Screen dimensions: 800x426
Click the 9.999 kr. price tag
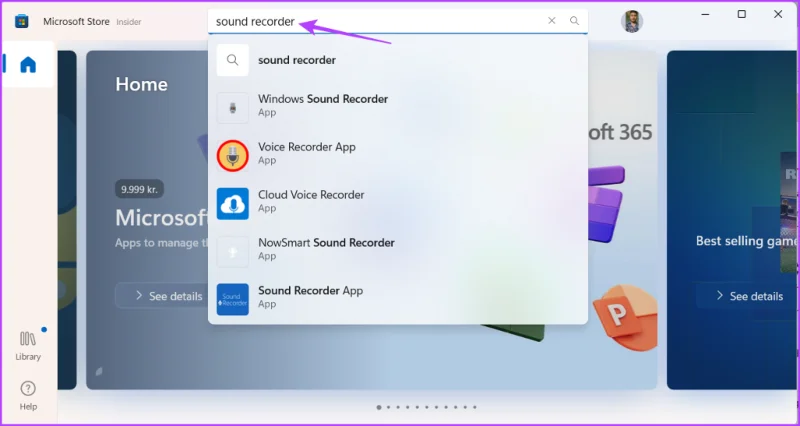(139, 189)
